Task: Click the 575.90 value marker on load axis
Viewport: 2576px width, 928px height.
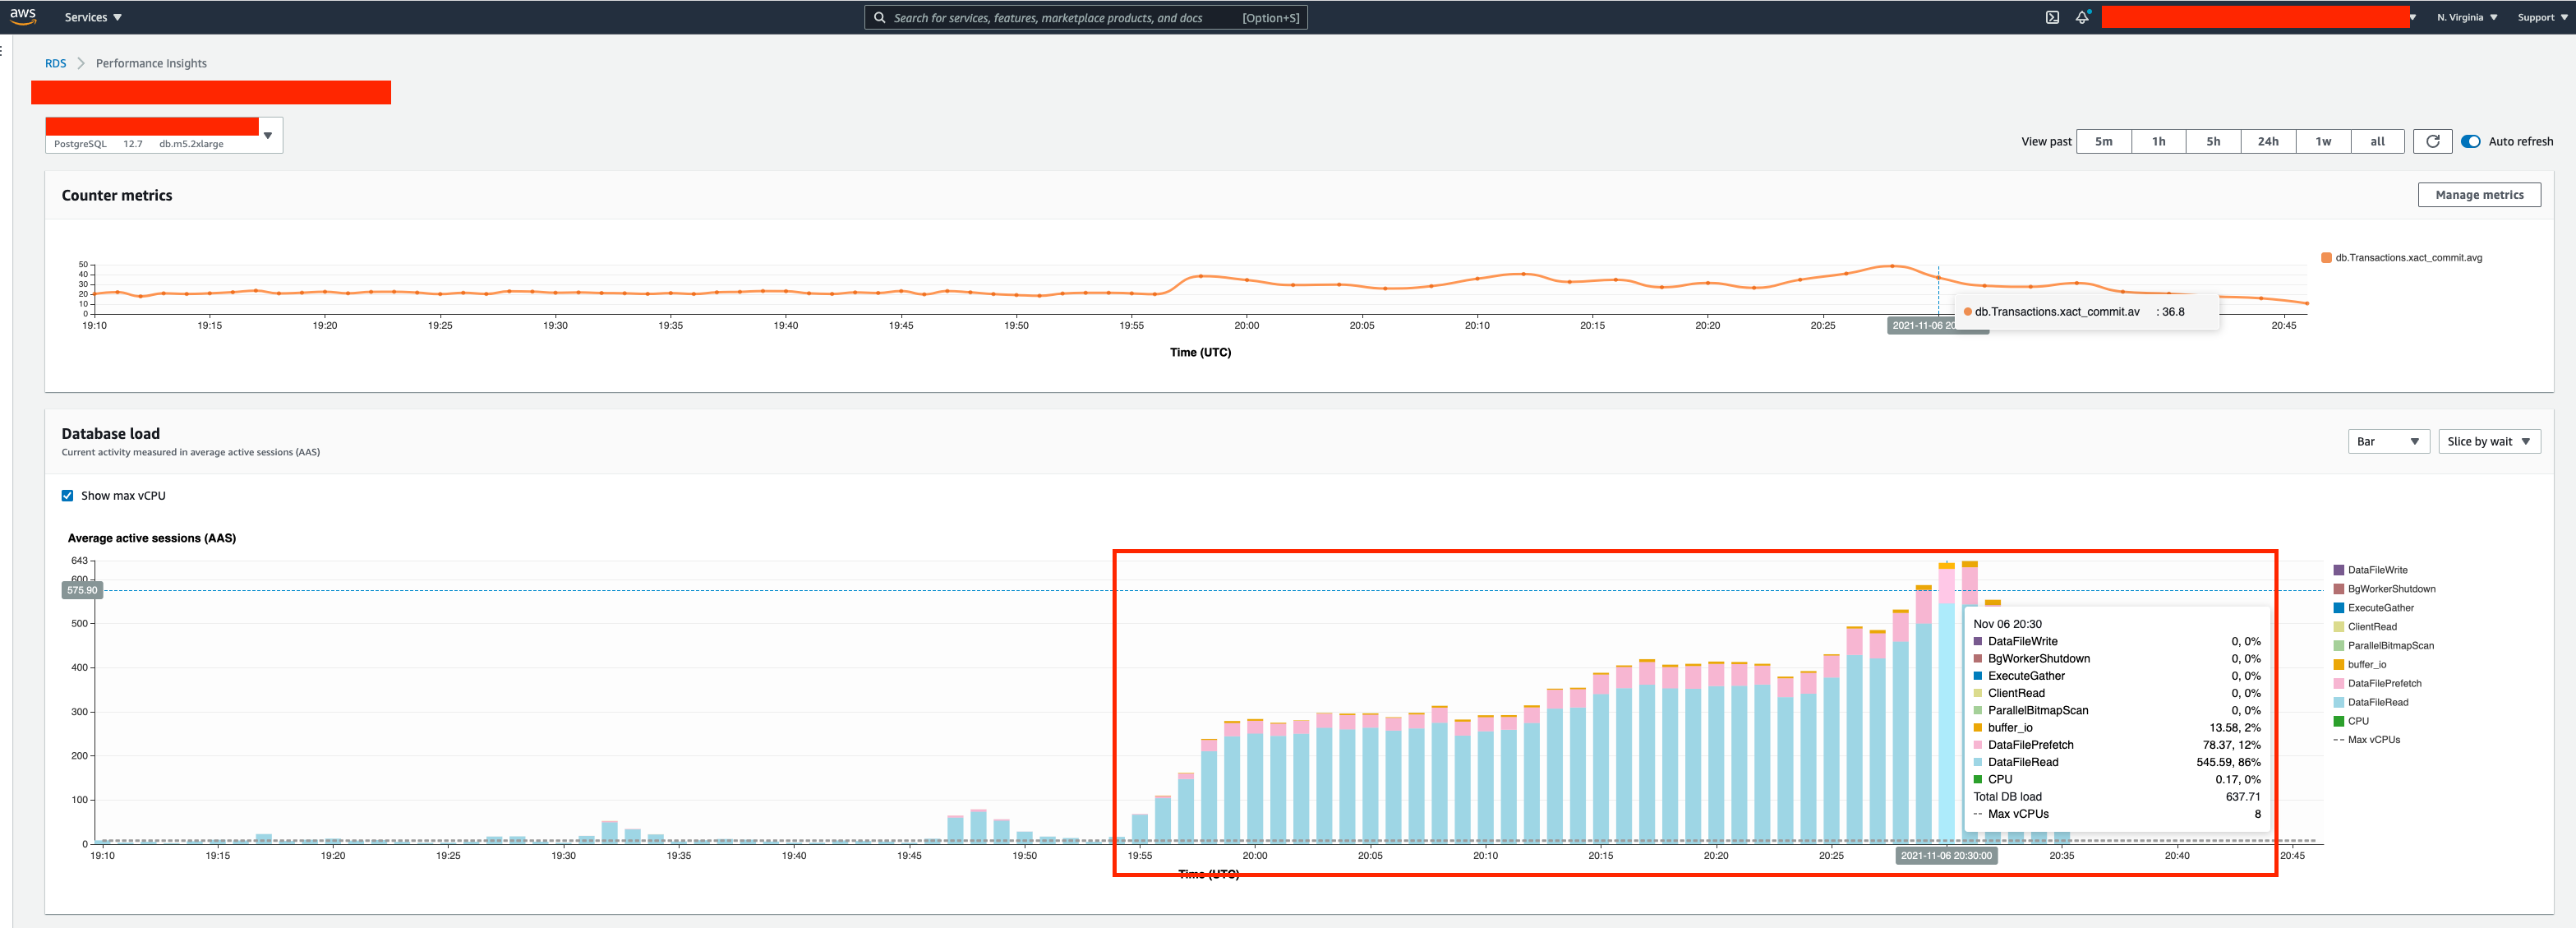Action: (82, 590)
